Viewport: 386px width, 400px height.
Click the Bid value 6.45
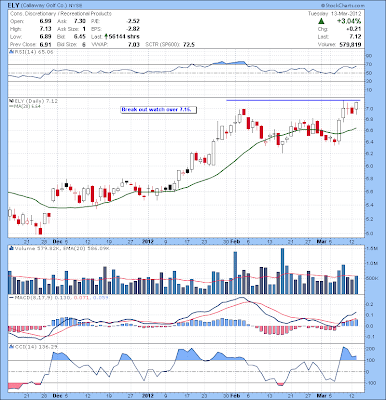pos(80,37)
